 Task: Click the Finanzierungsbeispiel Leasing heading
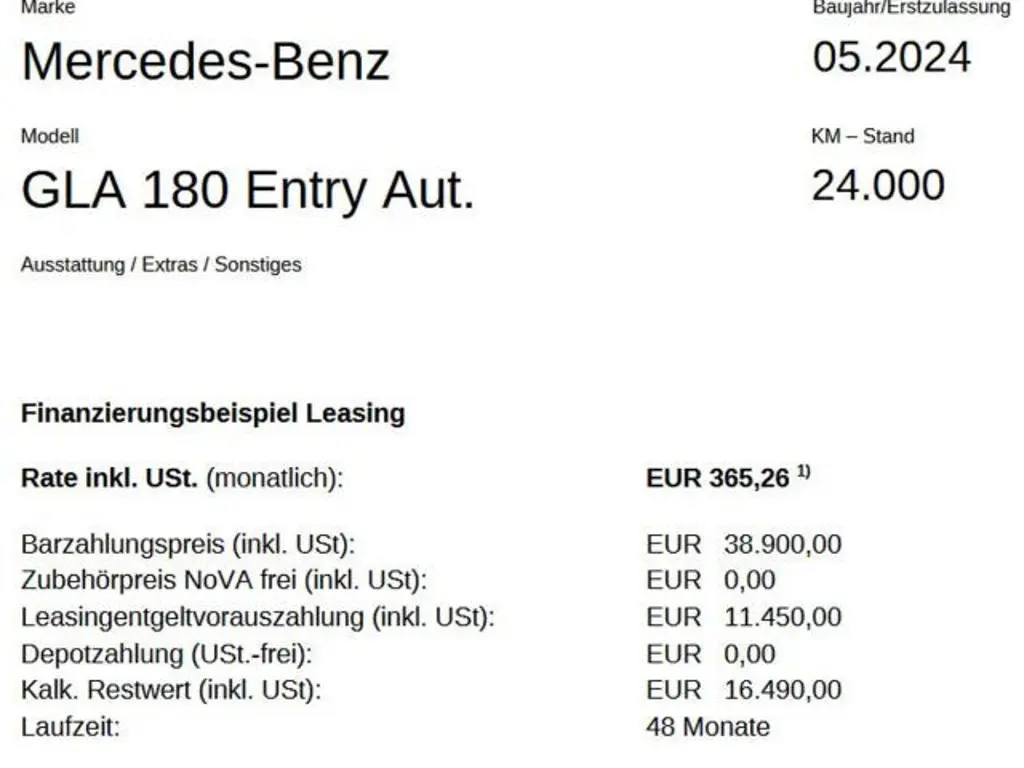212,413
